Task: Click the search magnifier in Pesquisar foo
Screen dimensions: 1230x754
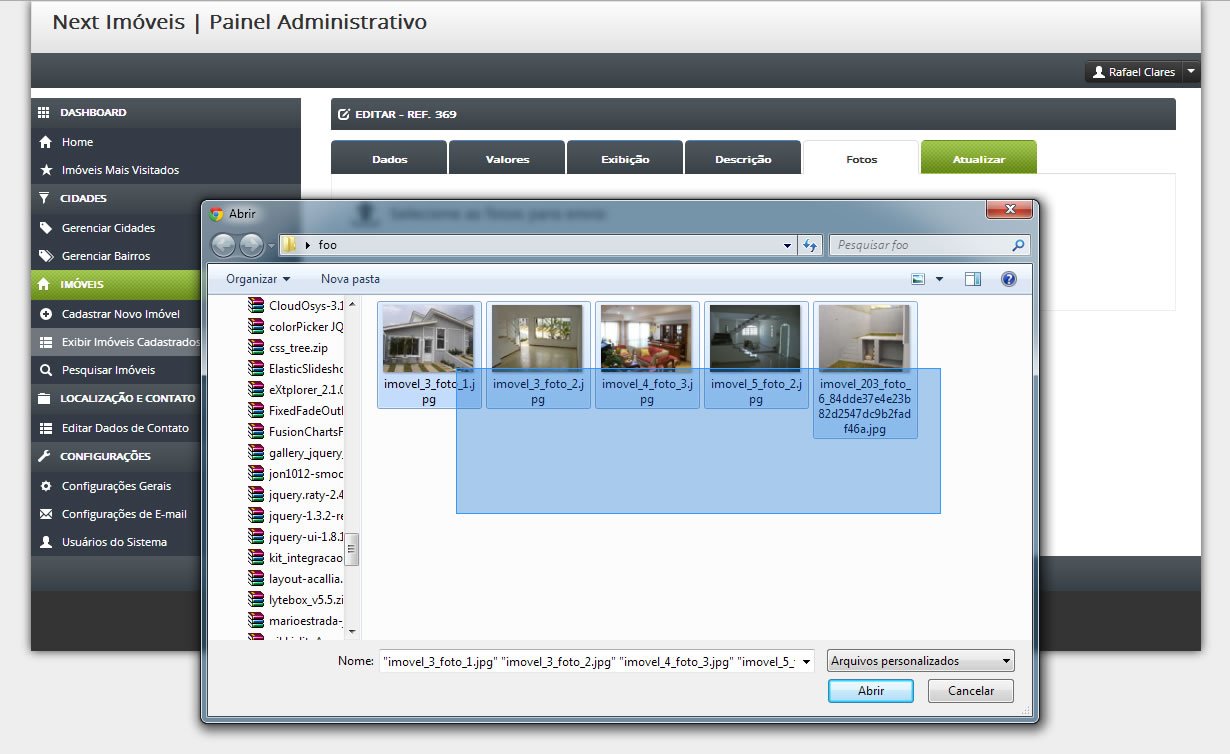Action: (1018, 245)
